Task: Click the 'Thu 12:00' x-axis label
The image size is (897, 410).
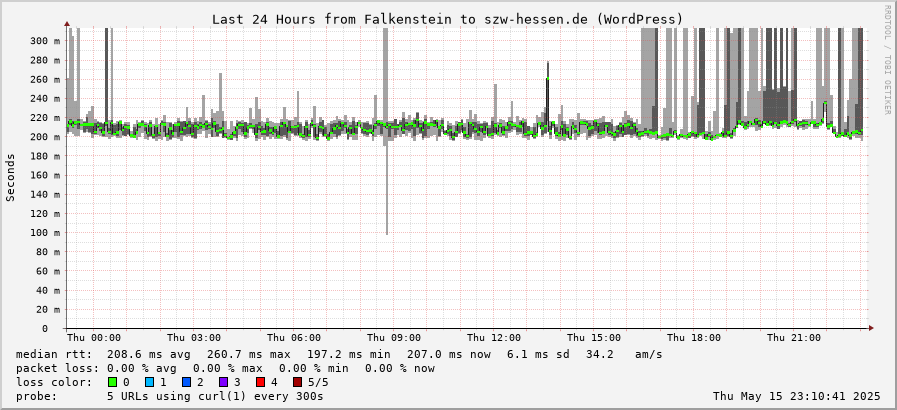Action: tap(494, 338)
